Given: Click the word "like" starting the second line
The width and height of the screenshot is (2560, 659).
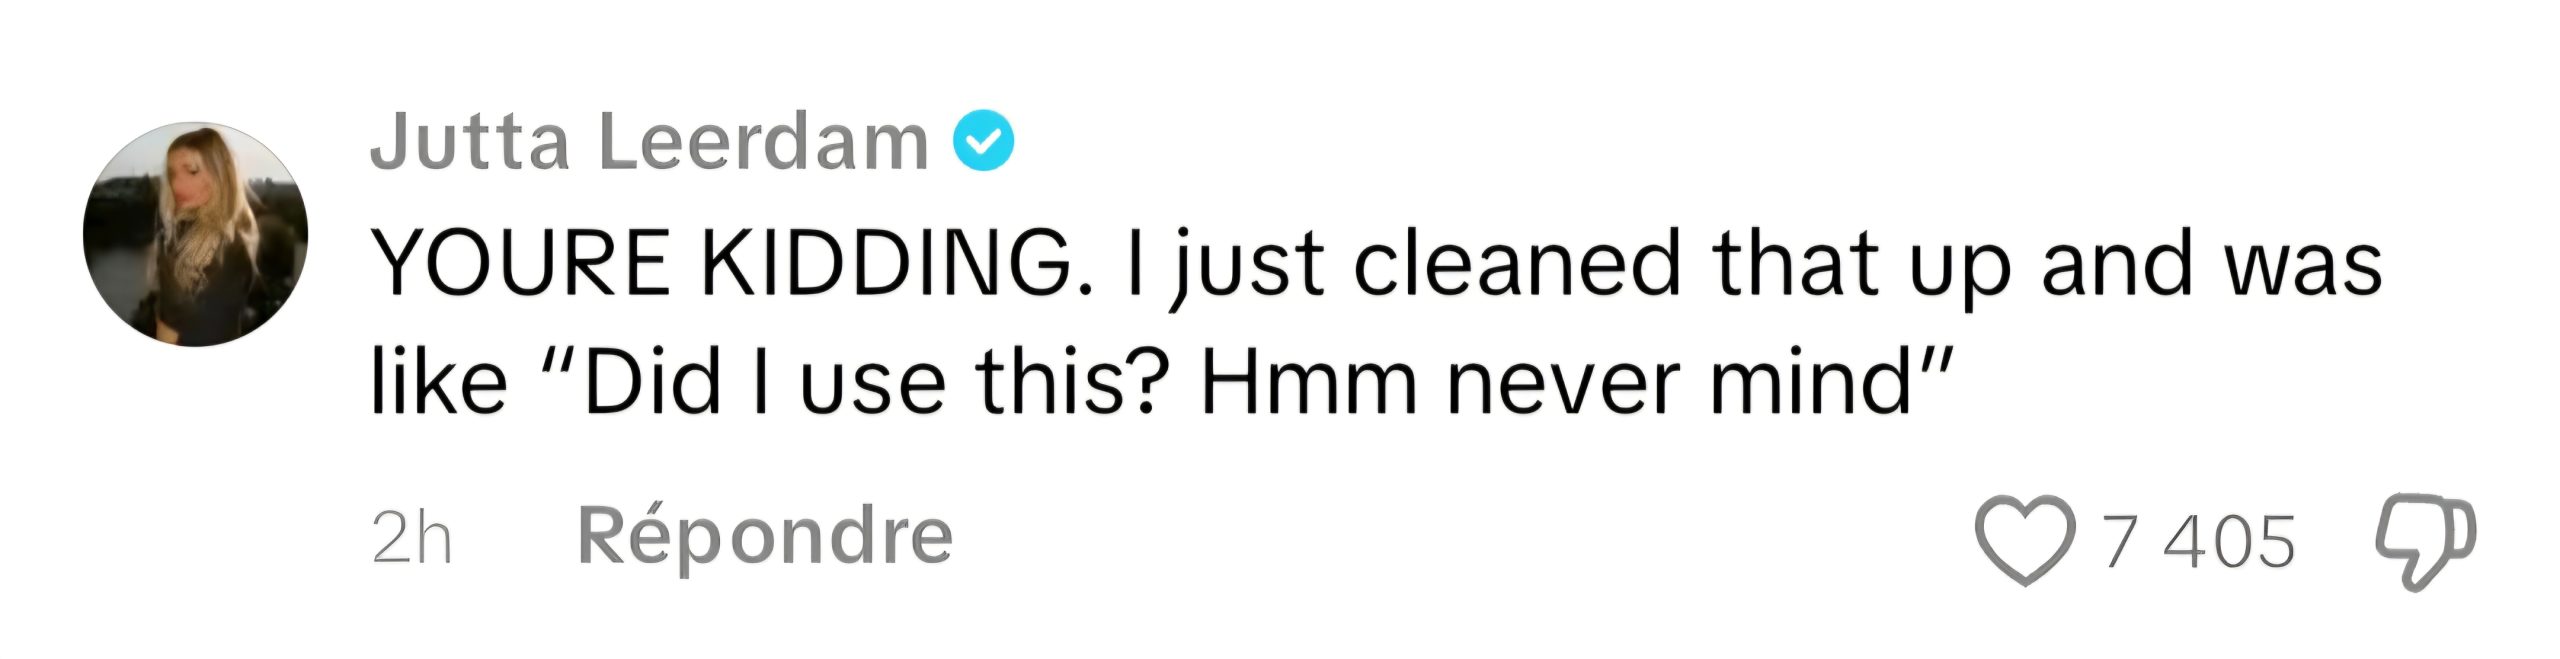Looking at the screenshot, I should pyautogui.click(x=438, y=384).
